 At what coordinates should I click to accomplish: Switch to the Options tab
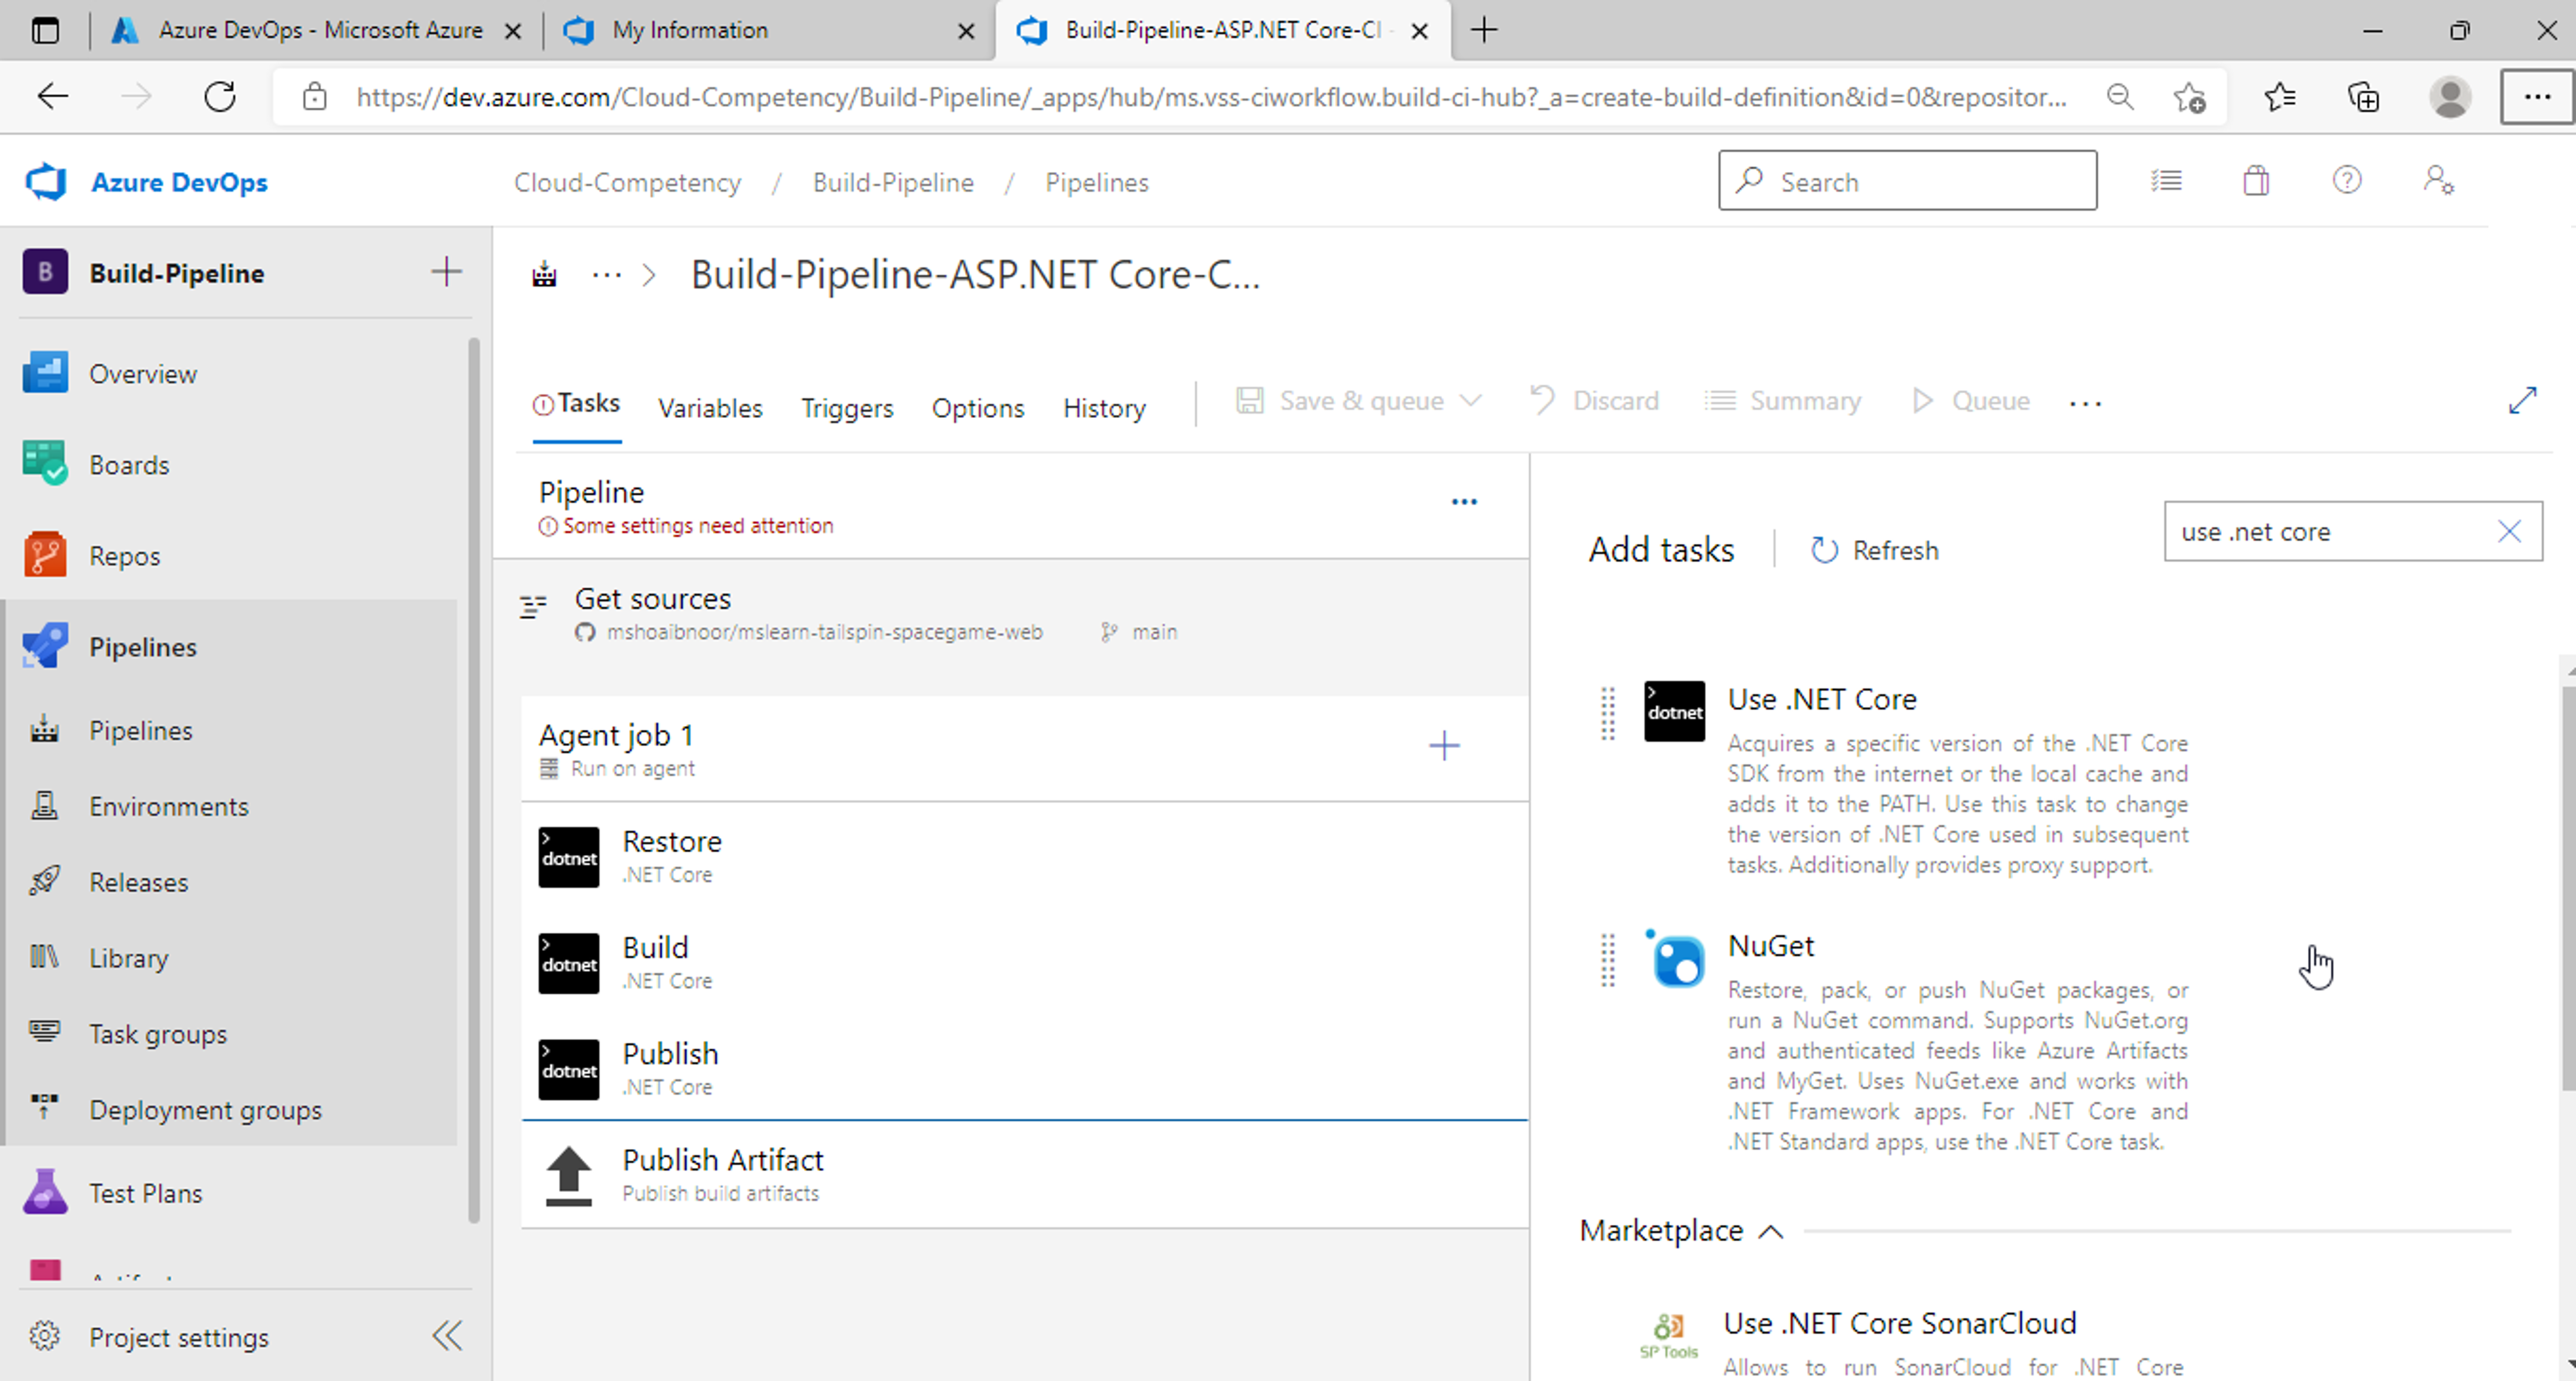tap(978, 408)
